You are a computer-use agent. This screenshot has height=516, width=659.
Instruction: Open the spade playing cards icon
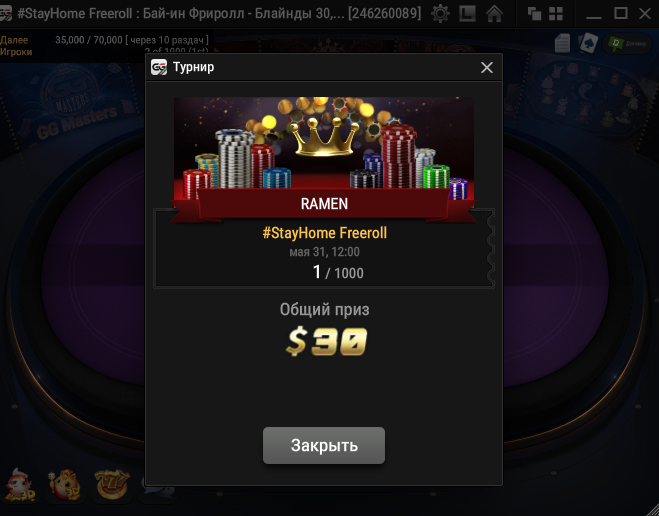click(x=588, y=43)
